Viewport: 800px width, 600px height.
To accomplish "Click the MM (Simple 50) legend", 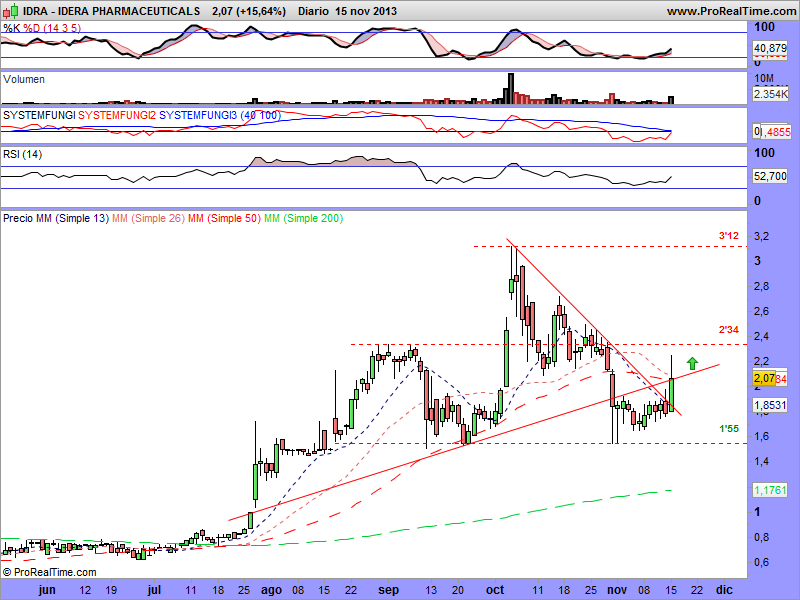I will point(224,218).
